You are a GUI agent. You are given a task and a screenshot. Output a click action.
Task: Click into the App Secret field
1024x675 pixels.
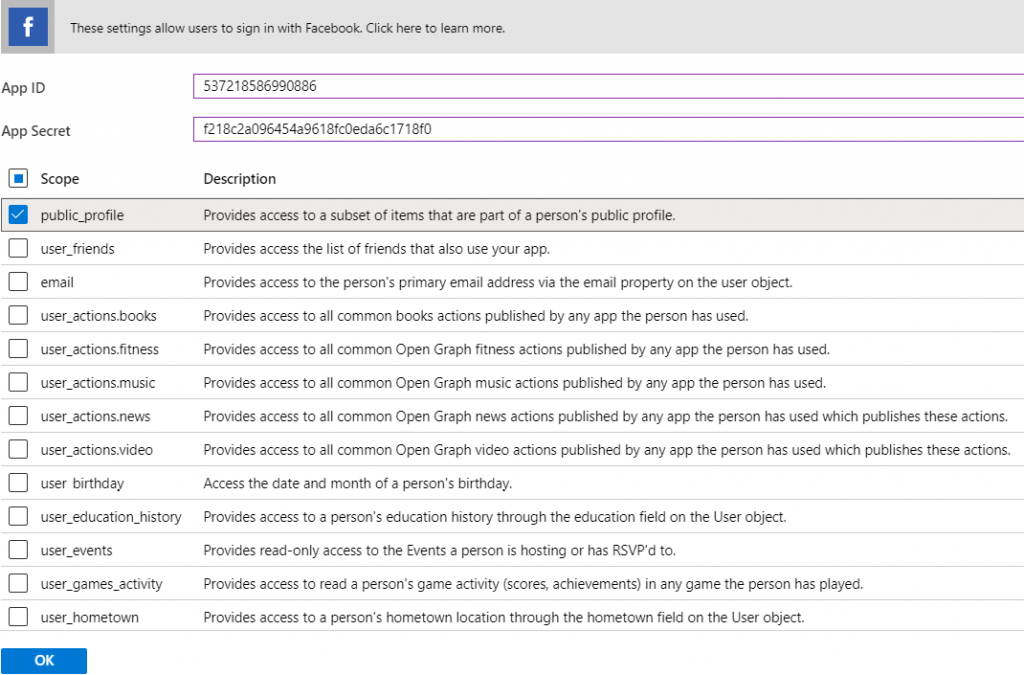[x=607, y=130]
